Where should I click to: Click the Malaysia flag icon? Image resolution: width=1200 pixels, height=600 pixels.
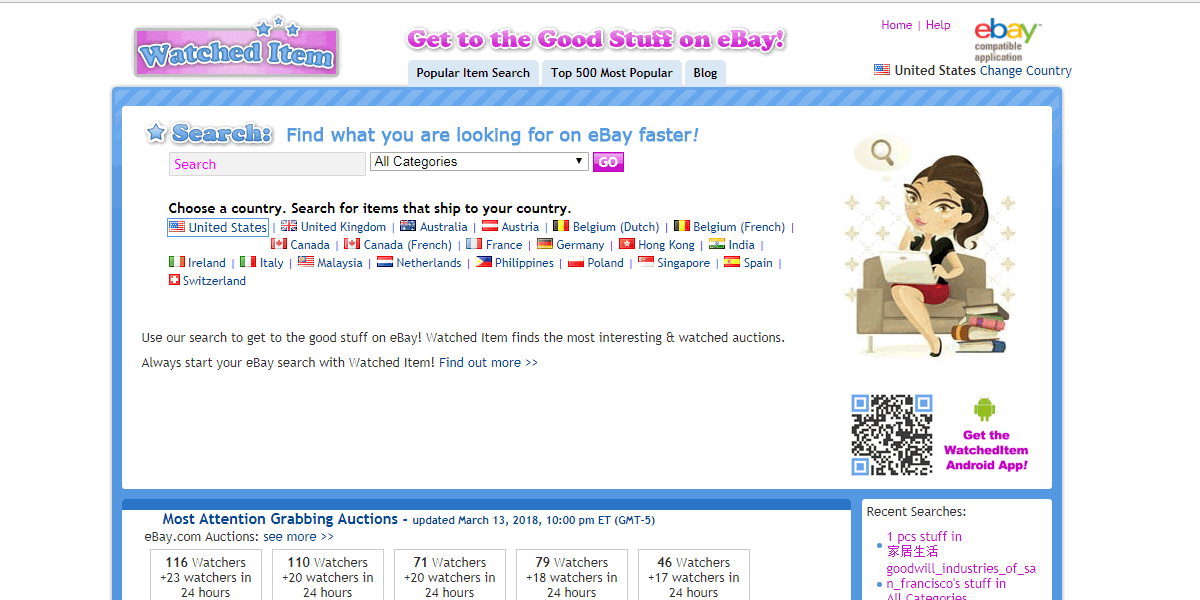[x=306, y=262]
